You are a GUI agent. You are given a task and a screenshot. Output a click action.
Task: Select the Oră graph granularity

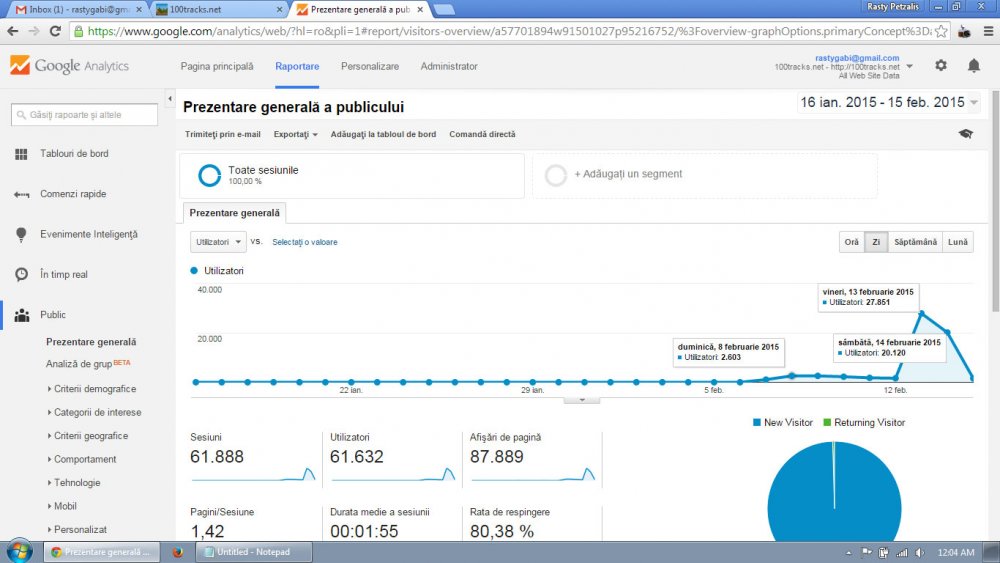[x=851, y=242]
